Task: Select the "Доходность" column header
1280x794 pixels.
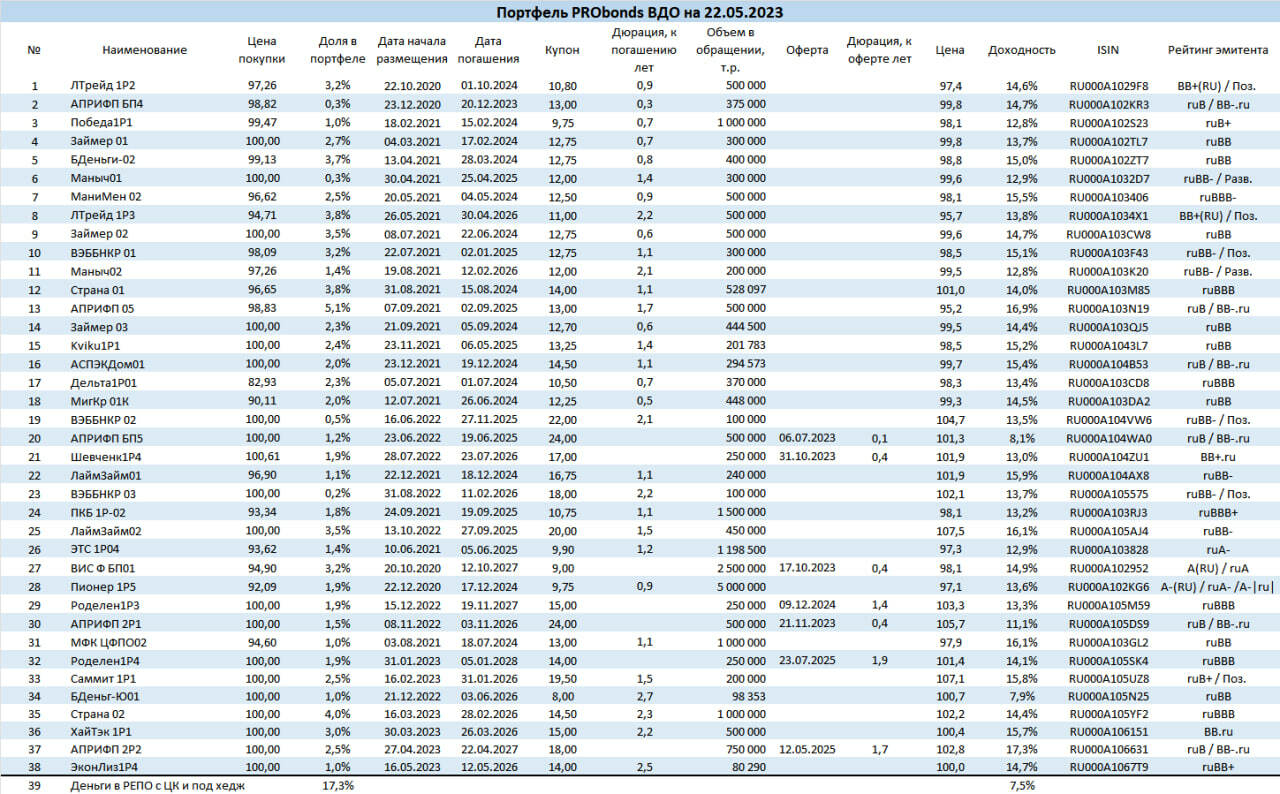Action: pos(1021,50)
